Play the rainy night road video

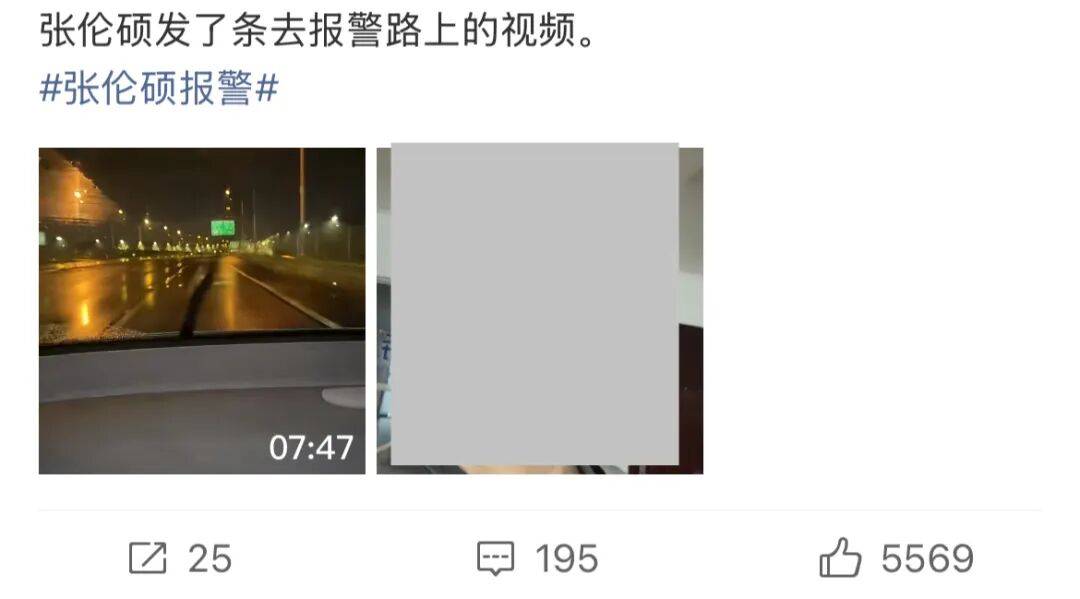tap(202, 311)
